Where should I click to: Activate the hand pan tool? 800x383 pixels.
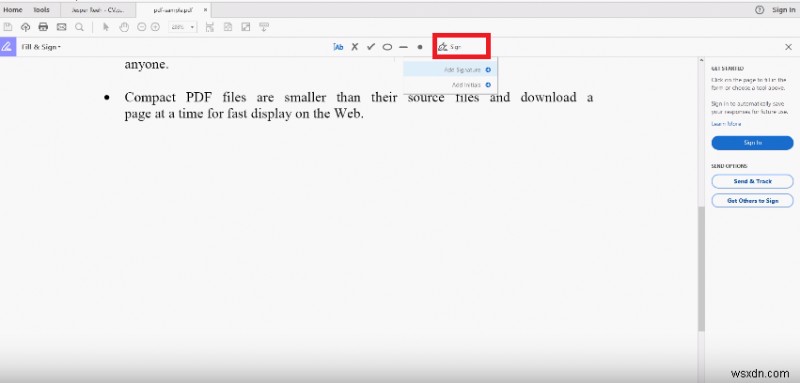click(x=124, y=27)
